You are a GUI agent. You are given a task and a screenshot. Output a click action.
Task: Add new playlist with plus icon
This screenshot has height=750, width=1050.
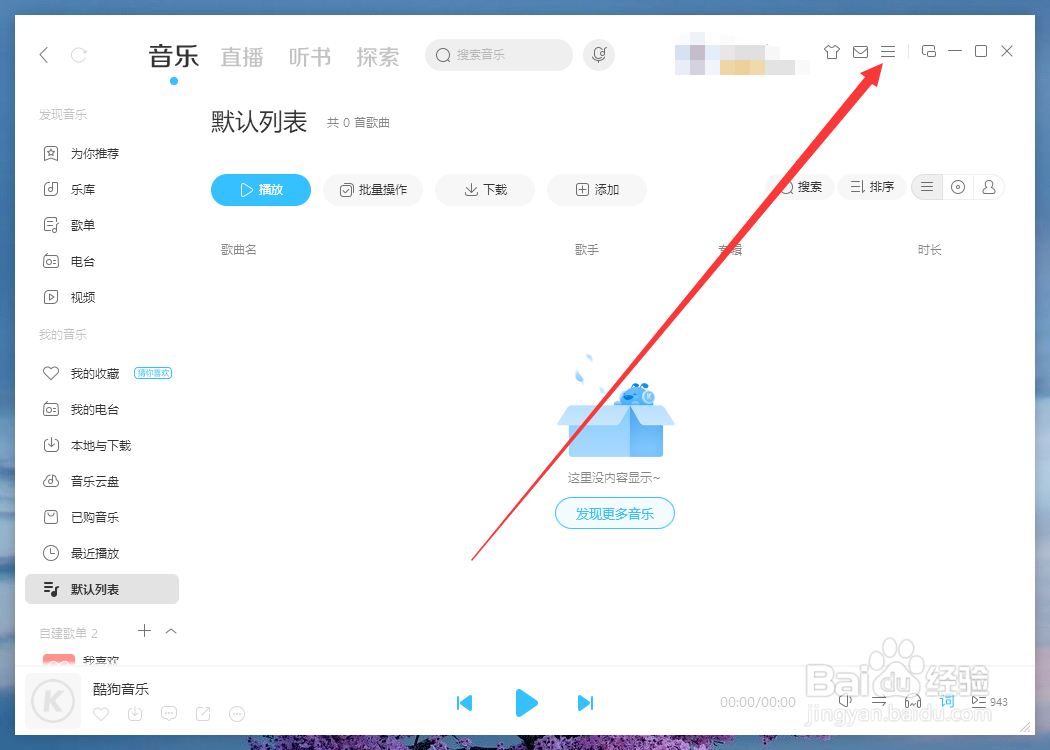point(144,631)
